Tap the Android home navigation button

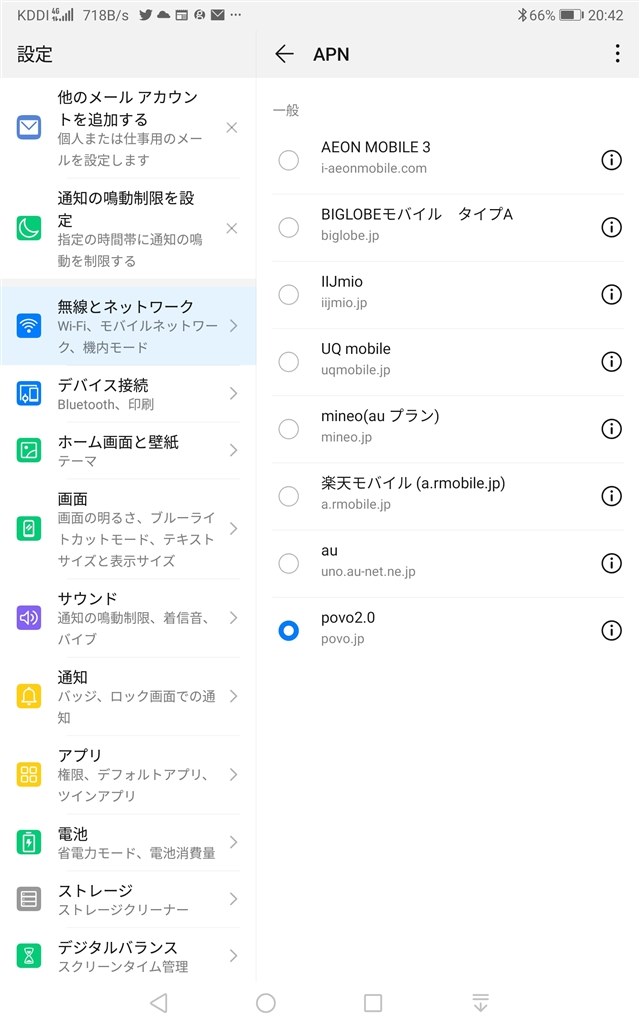coord(266,1002)
